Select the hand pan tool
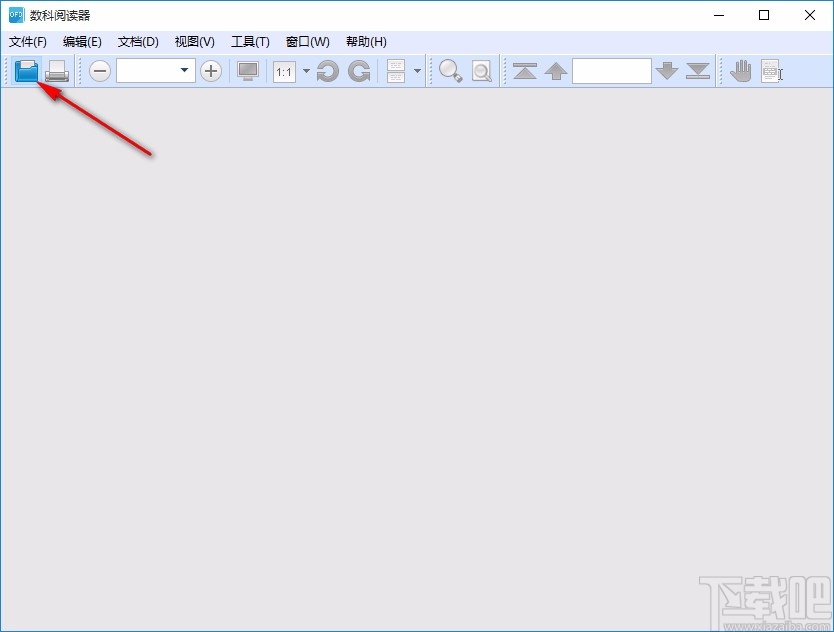The height and width of the screenshot is (632, 834). (740, 71)
